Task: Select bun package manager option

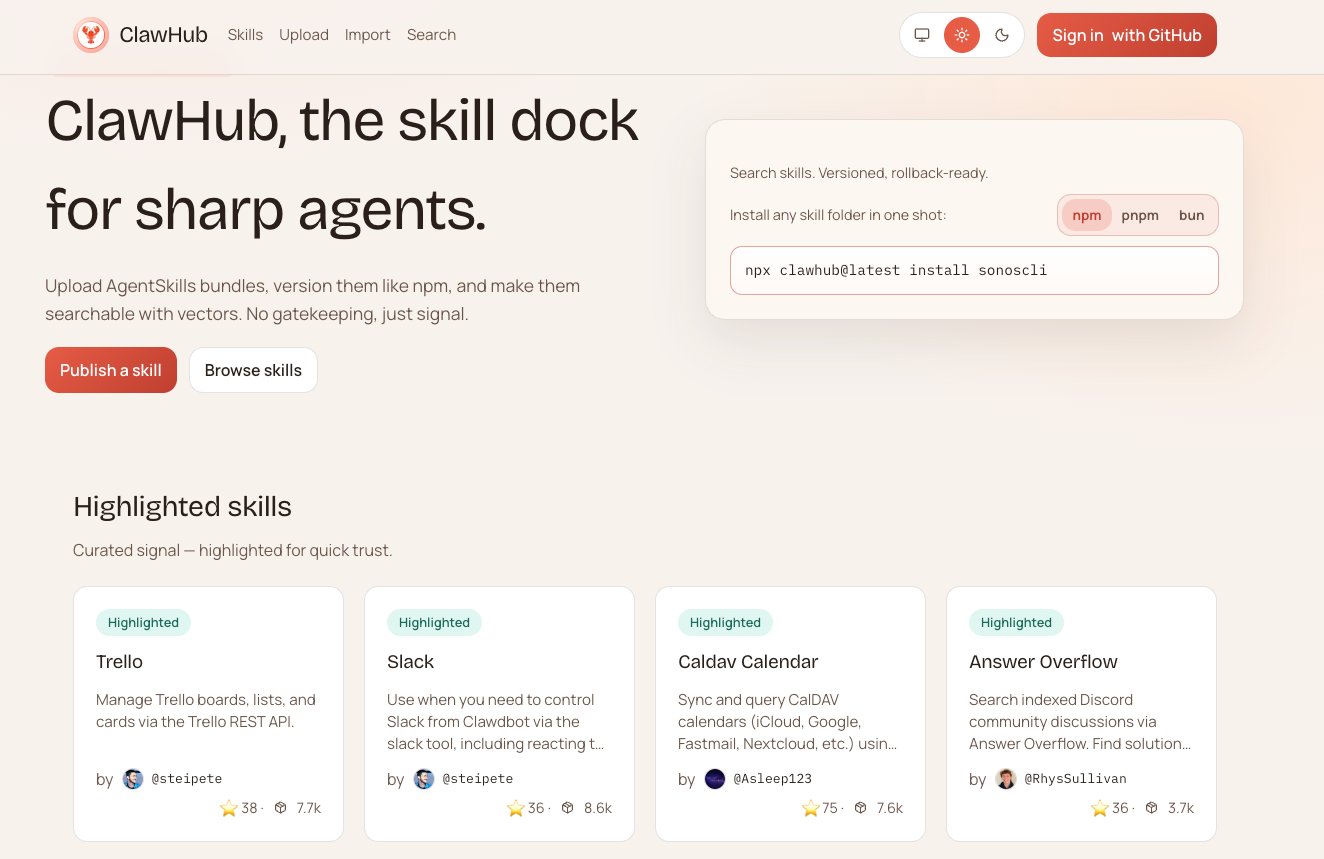Action: pos(1191,215)
